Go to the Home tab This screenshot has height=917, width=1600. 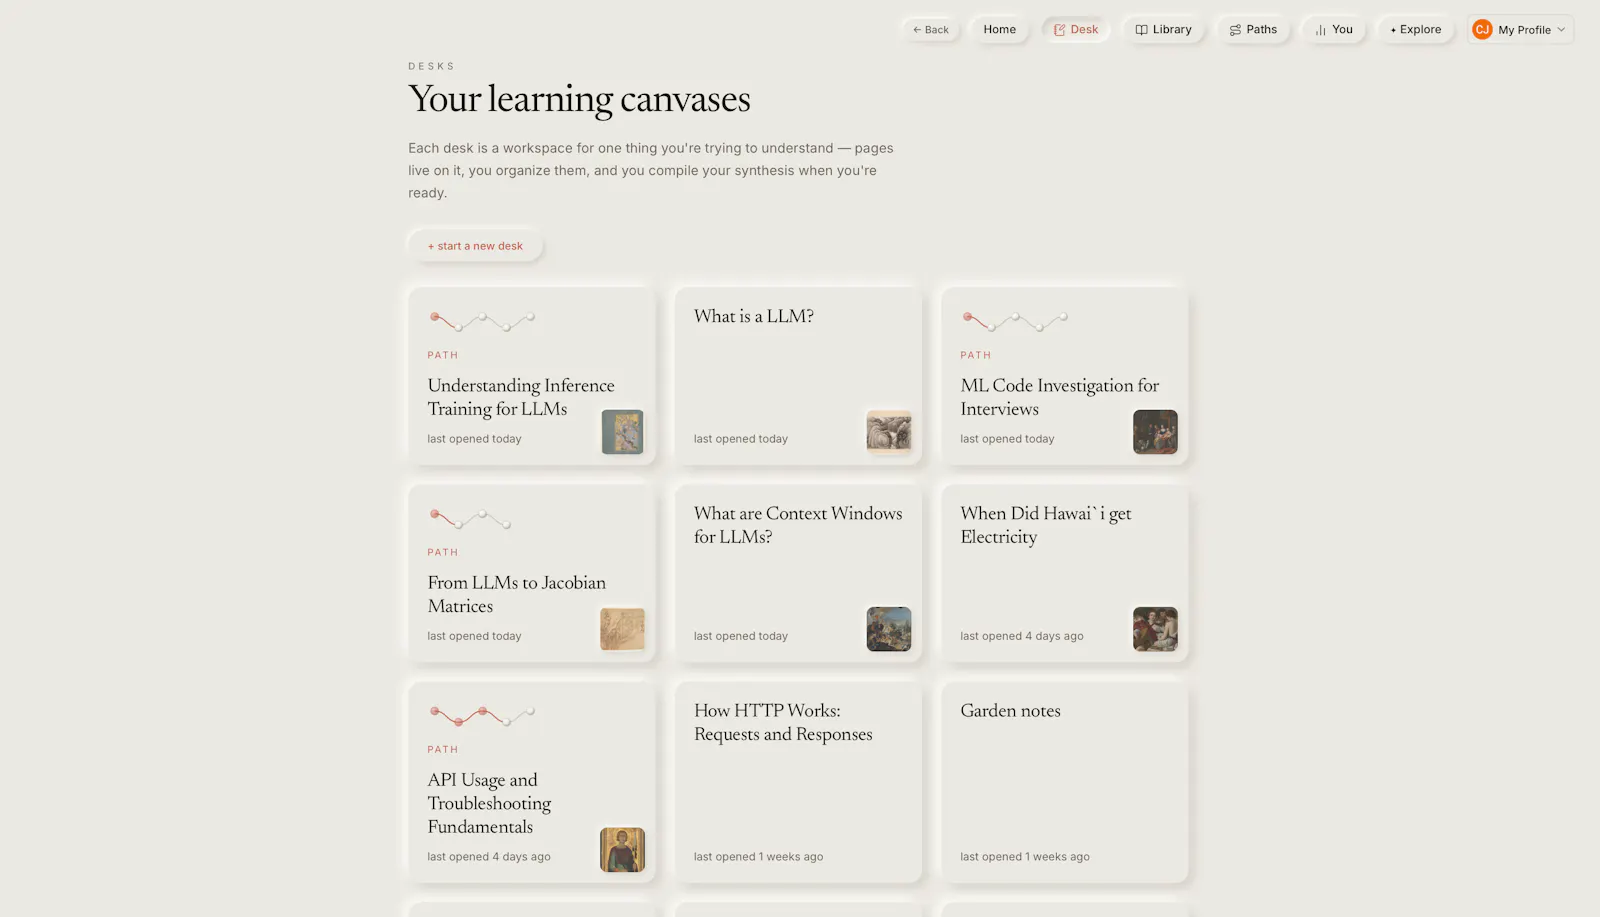pos(999,30)
